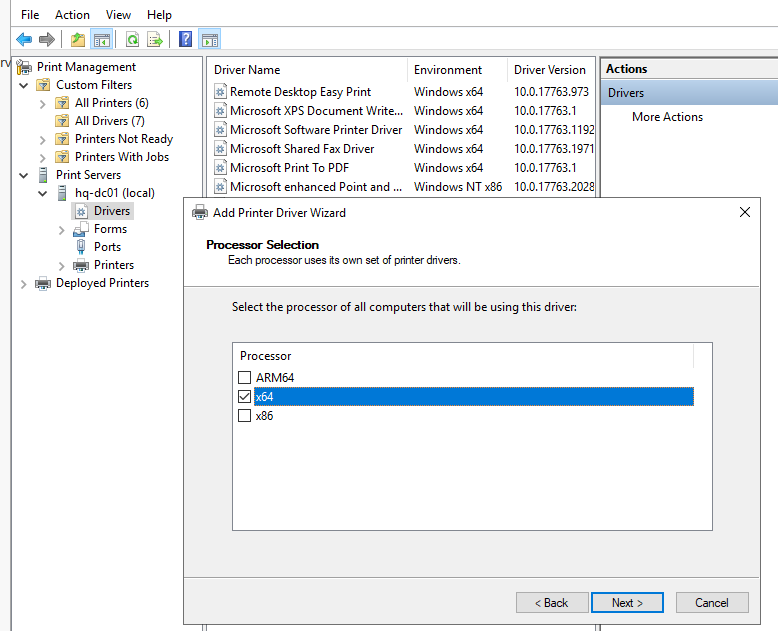Open the View menu

click(x=118, y=15)
